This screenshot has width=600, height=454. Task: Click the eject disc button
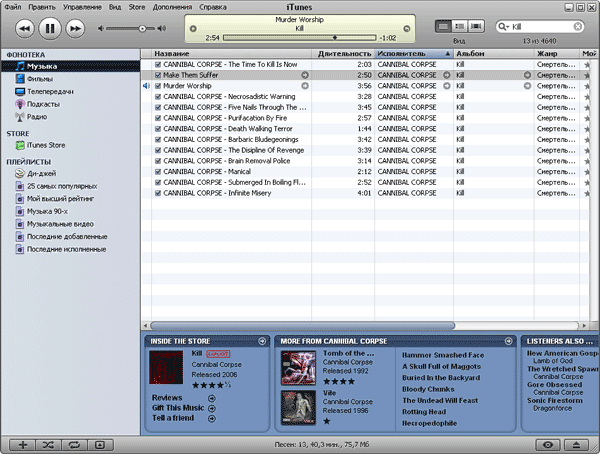pyautogui.click(x=576, y=444)
